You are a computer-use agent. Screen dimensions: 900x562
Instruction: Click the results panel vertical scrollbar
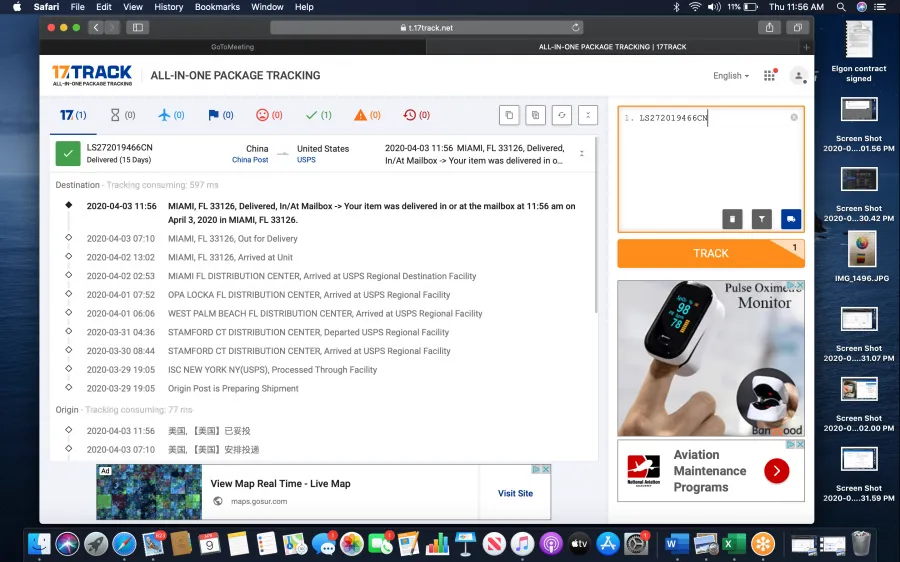[x=595, y=226]
